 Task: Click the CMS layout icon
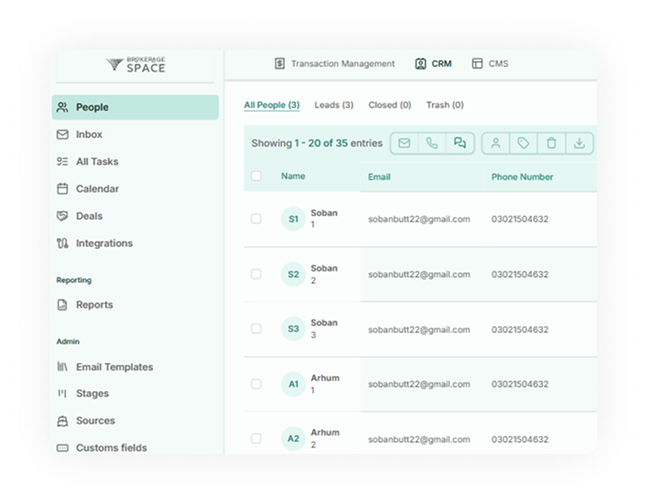coord(477,64)
